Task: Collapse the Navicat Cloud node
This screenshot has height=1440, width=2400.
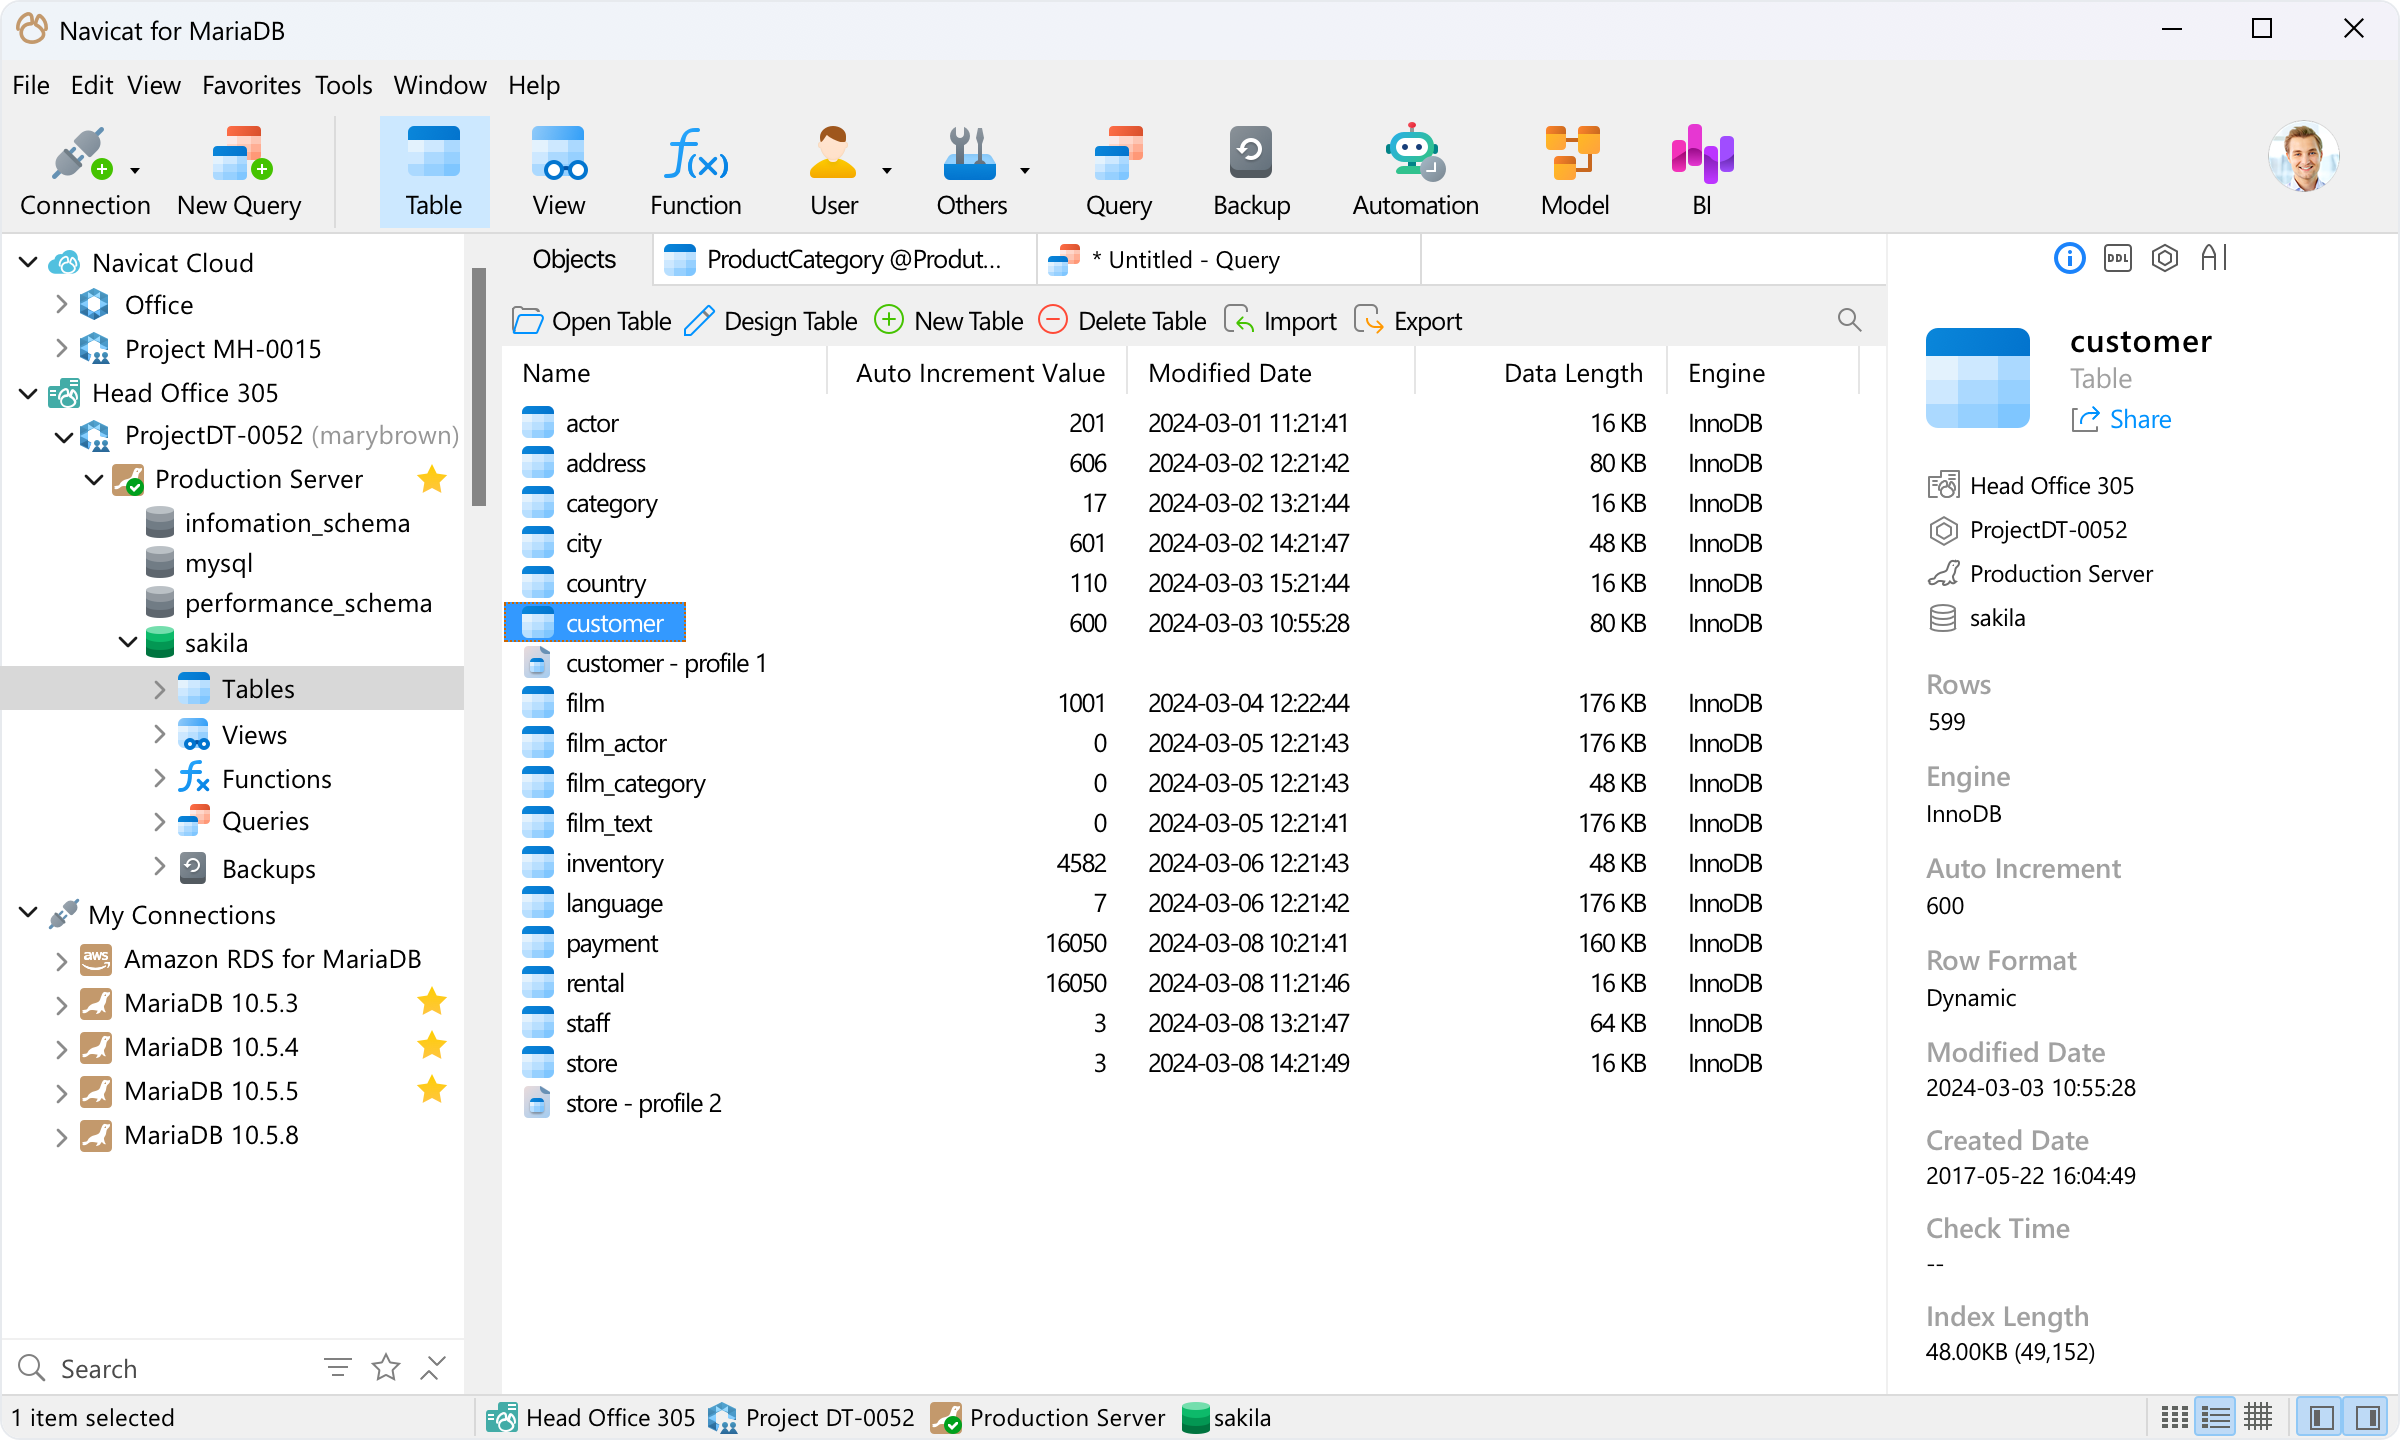Action: pyautogui.click(x=28, y=262)
